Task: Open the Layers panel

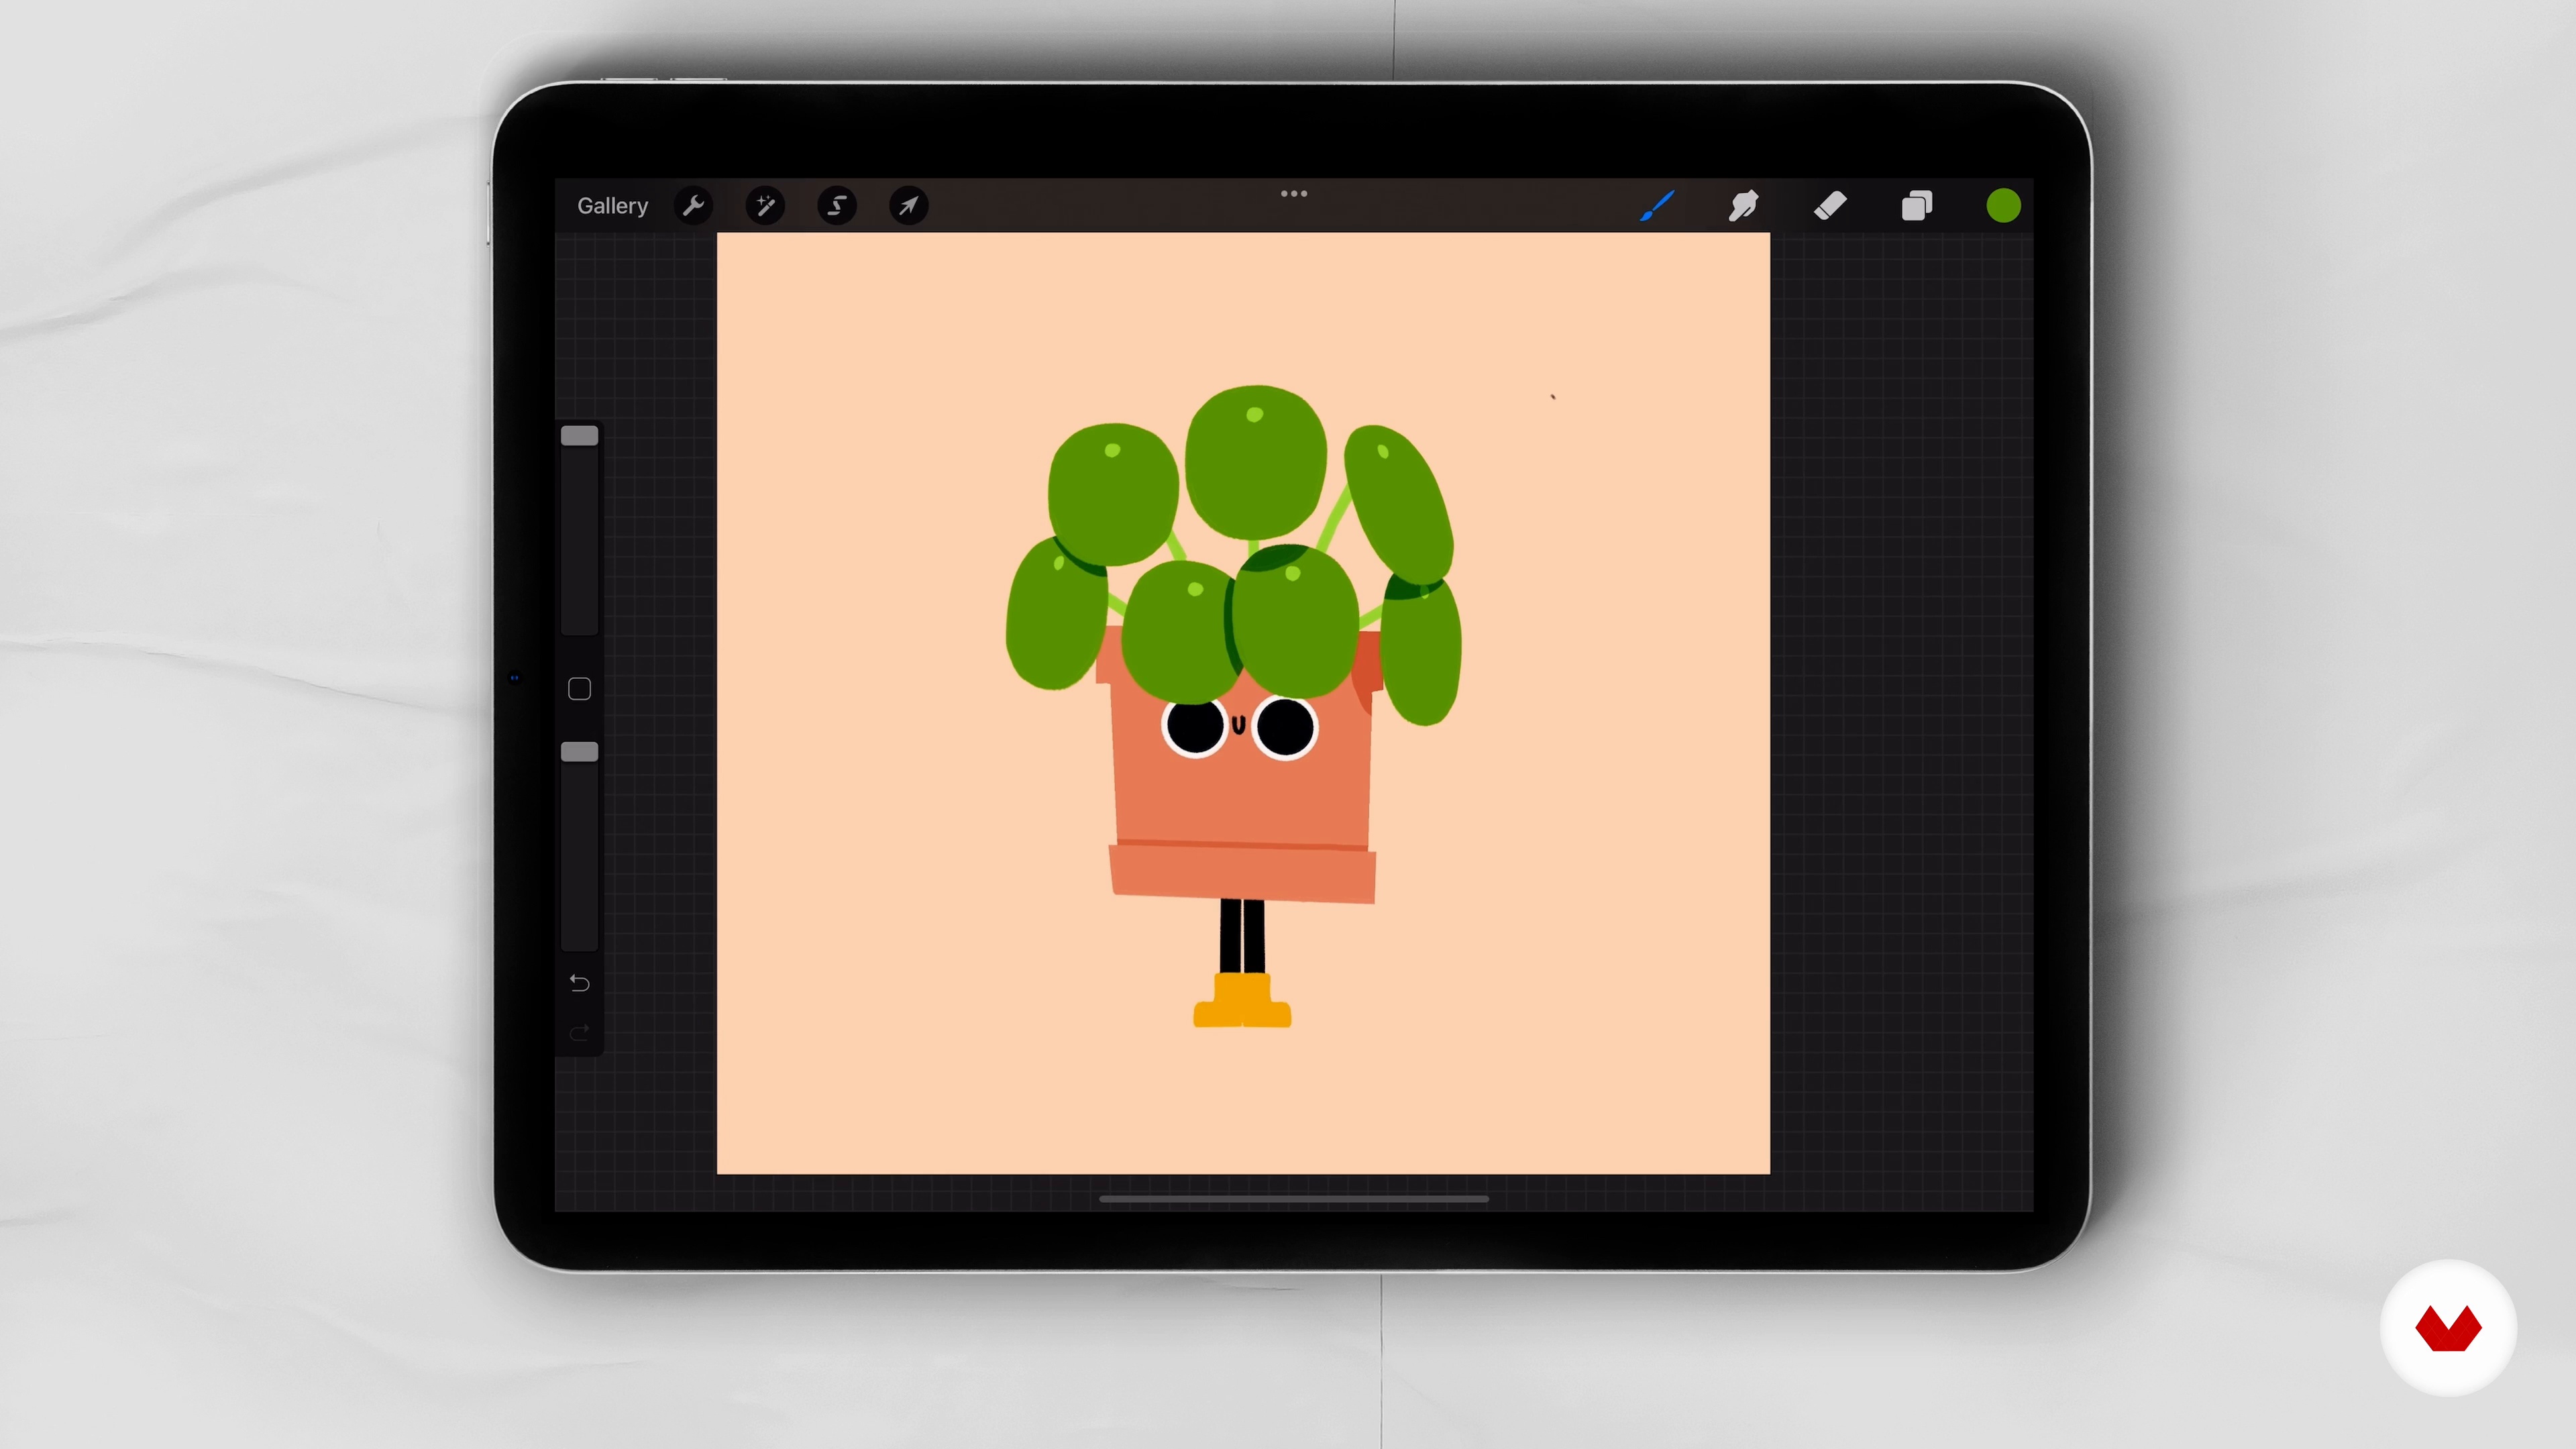Action: pos(1917,206)
